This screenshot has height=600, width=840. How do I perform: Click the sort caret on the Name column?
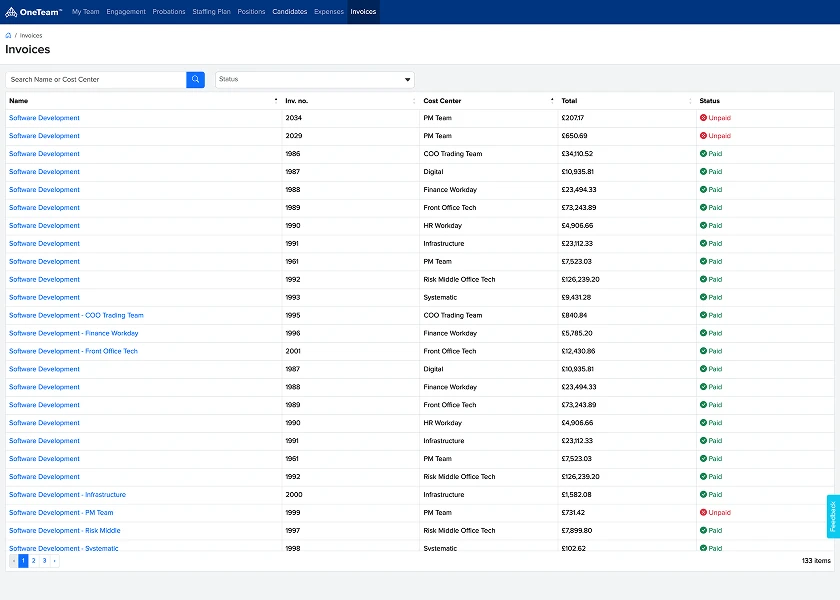click(275, 100)
